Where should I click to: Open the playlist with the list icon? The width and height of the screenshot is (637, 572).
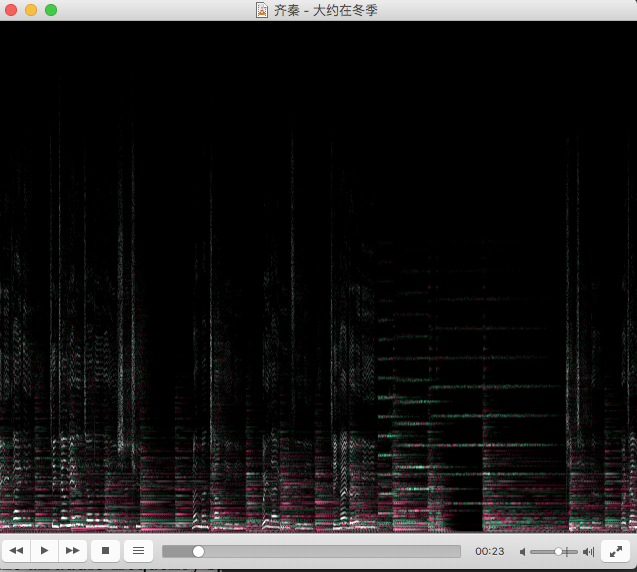(x=139, y=551)
